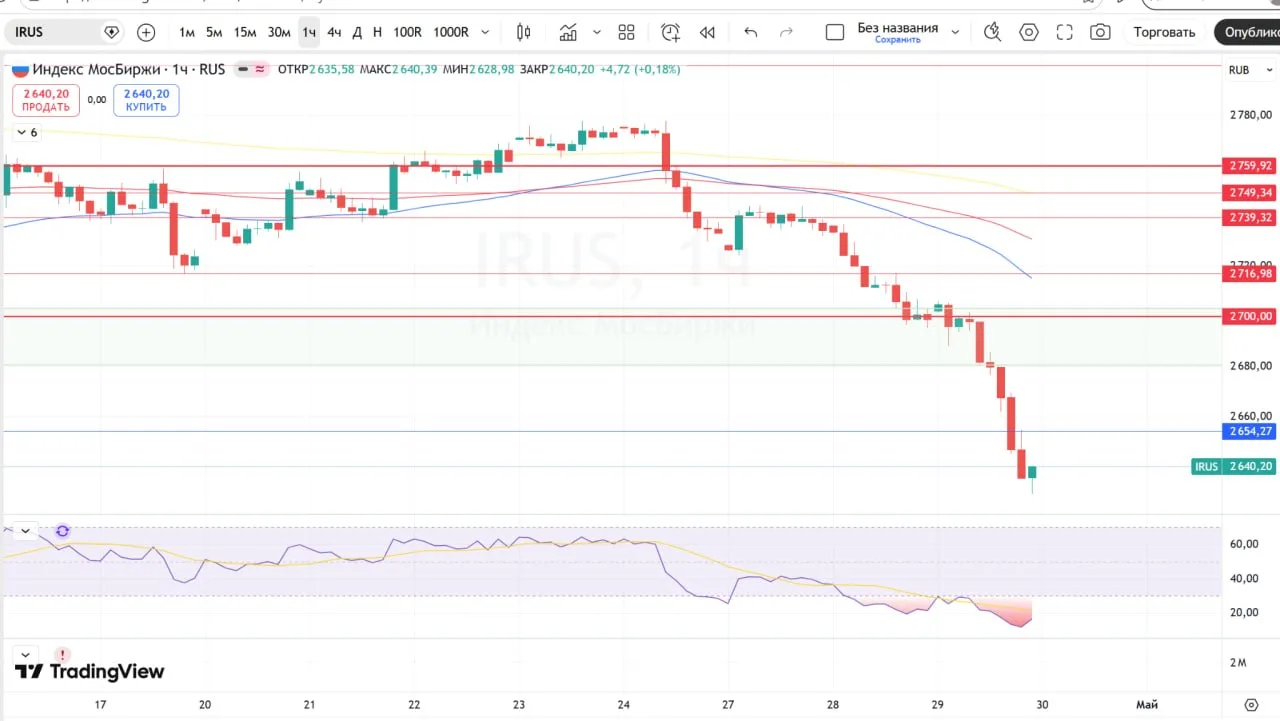Switch to the 30м timeframe
This screenshot has width=1280, height=721.
[x=279, y=32]
